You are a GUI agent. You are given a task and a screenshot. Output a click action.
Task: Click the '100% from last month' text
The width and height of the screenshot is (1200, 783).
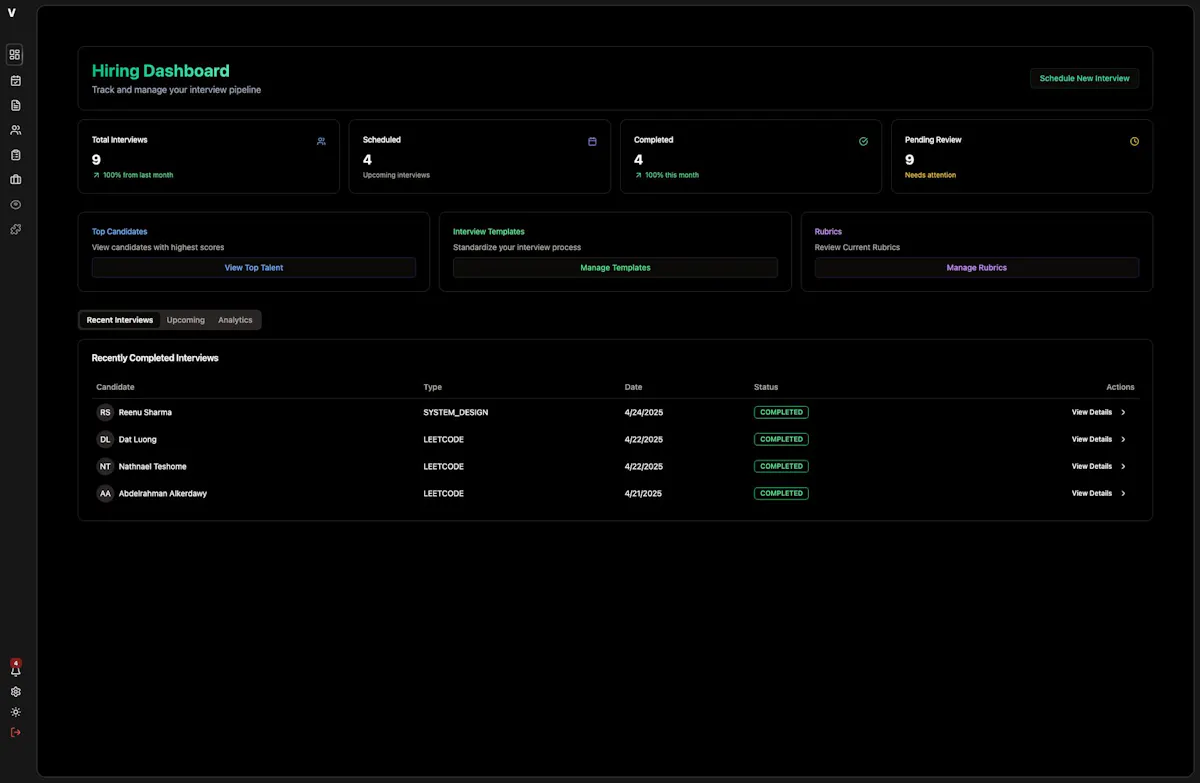click(x=138, y=175)
